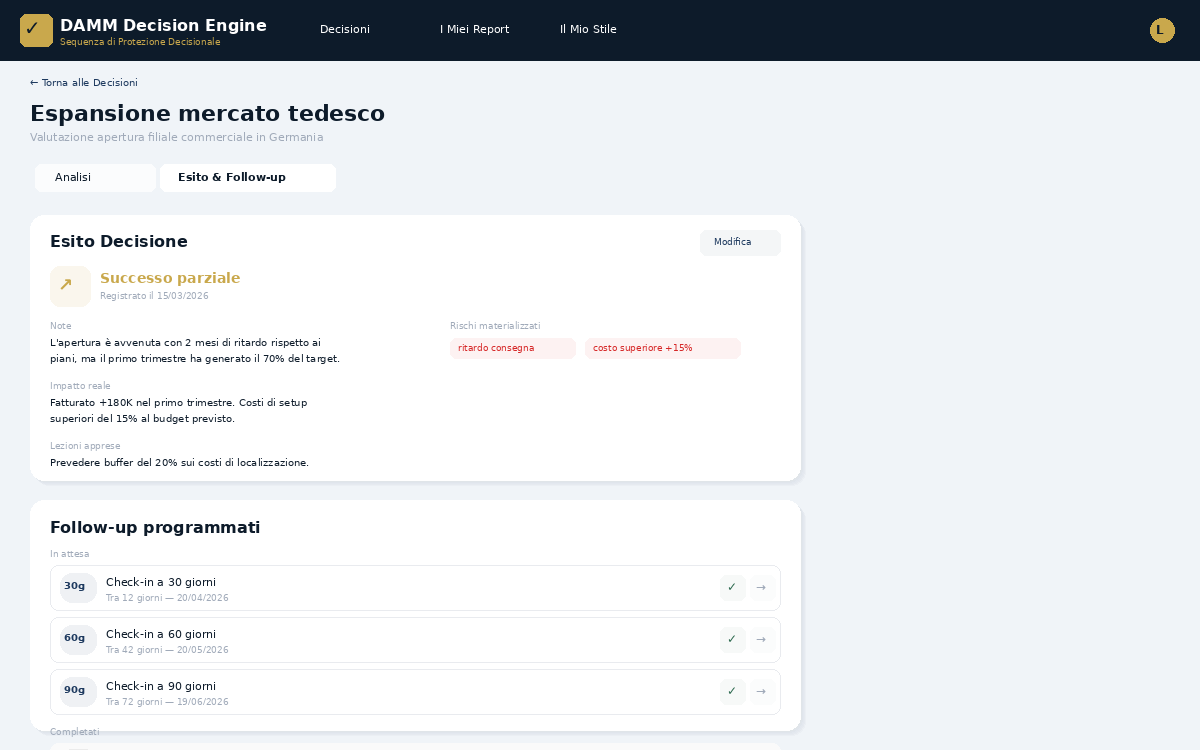Screen dimensions: 1200x750
Task: Click the DAMM Decision Engine title
Action: [x=163, y=26]
